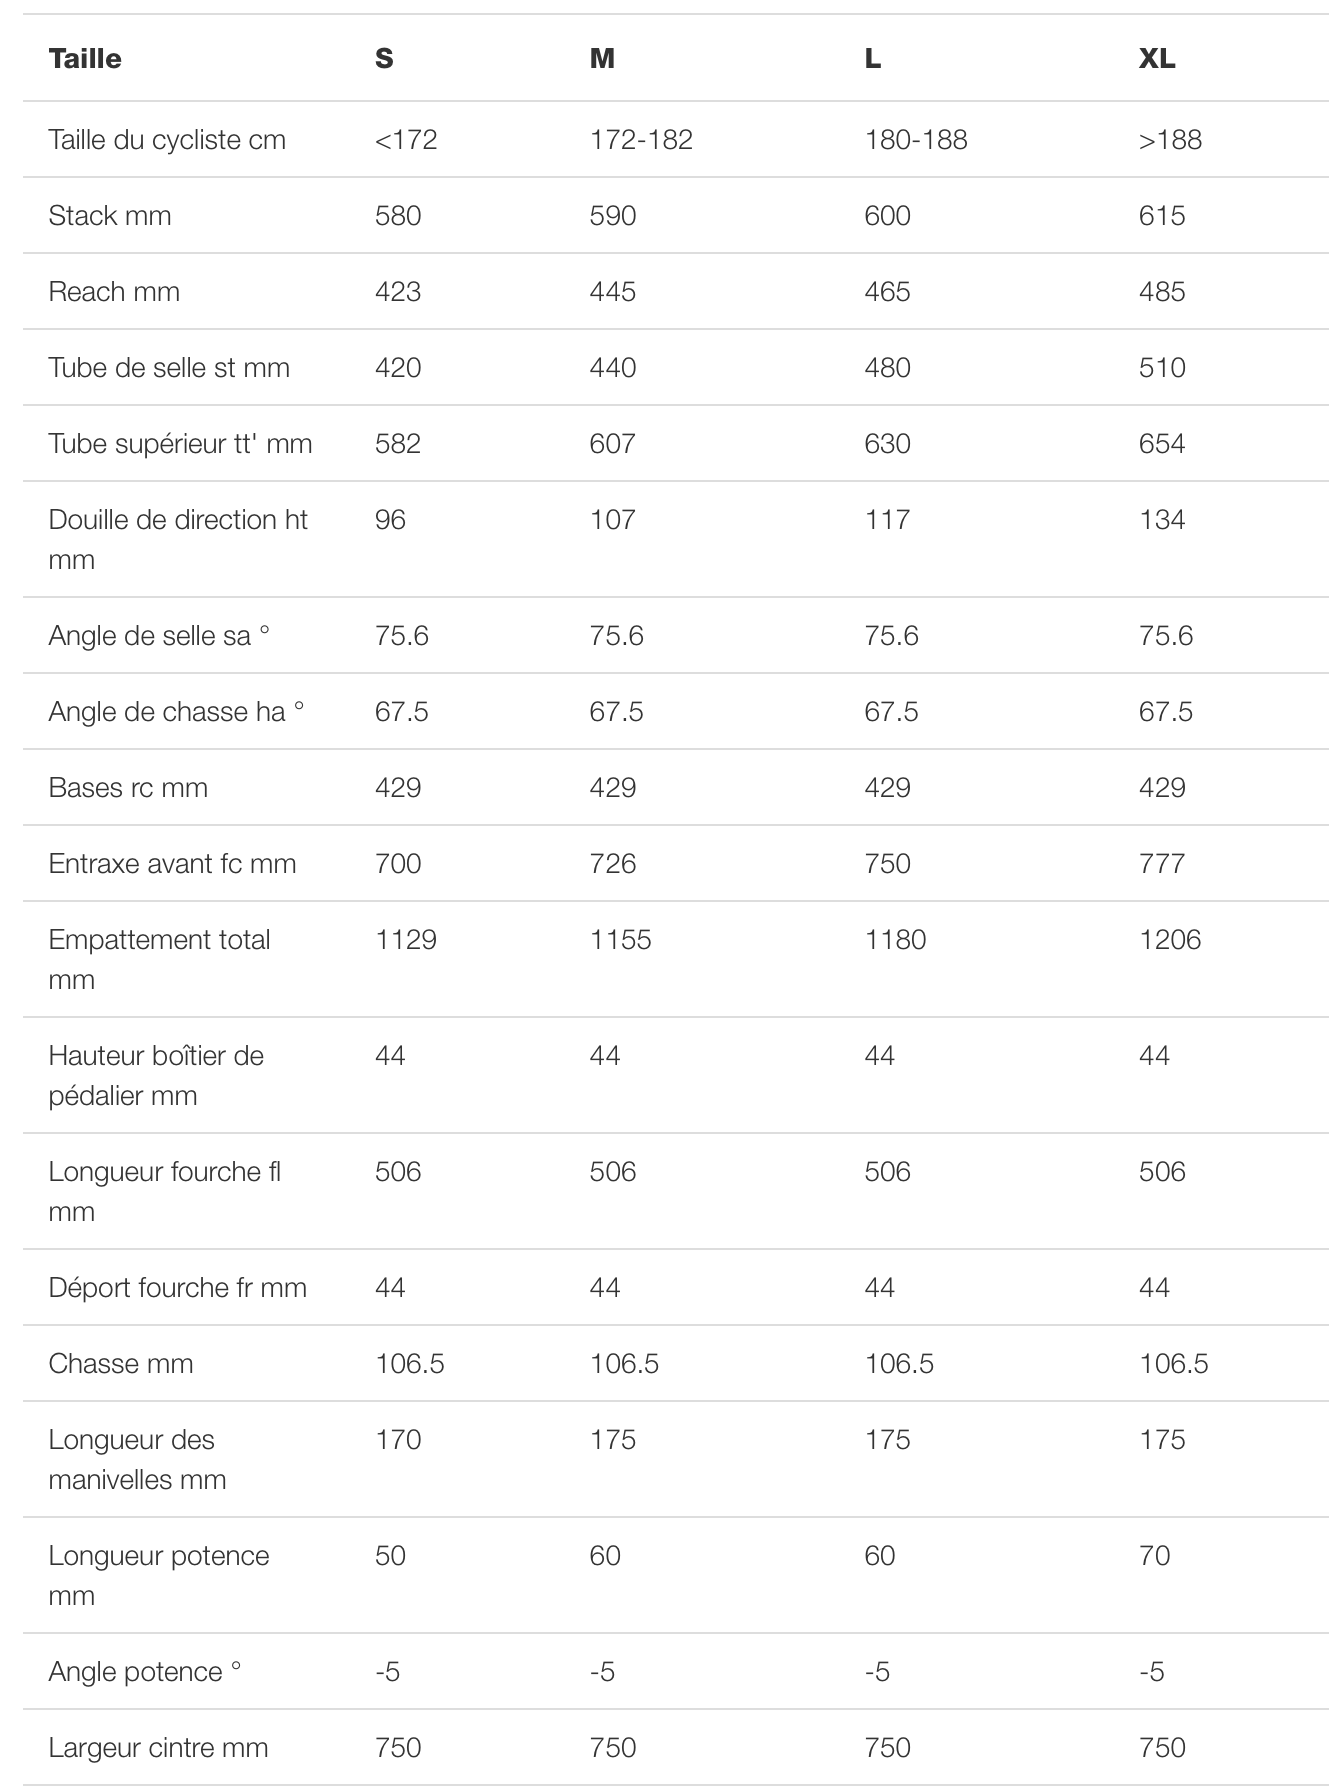Image resolution: width=1340 pixels, height=1788 pixels.
Task: Click the Taille column header
Action: [x=85, y=59]
